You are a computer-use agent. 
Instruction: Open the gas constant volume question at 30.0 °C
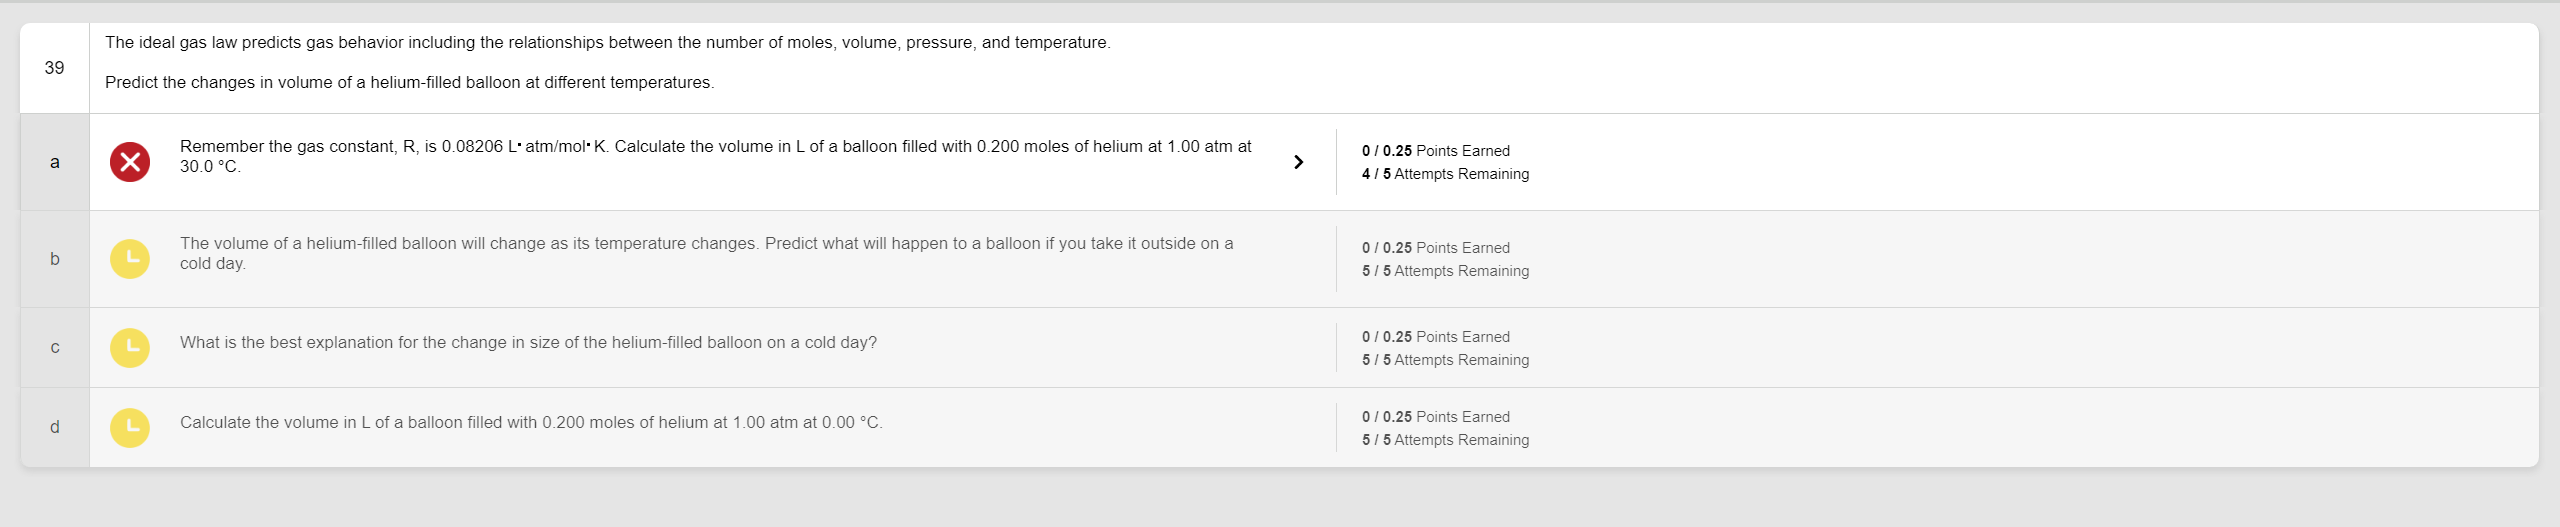coord(715,156)
